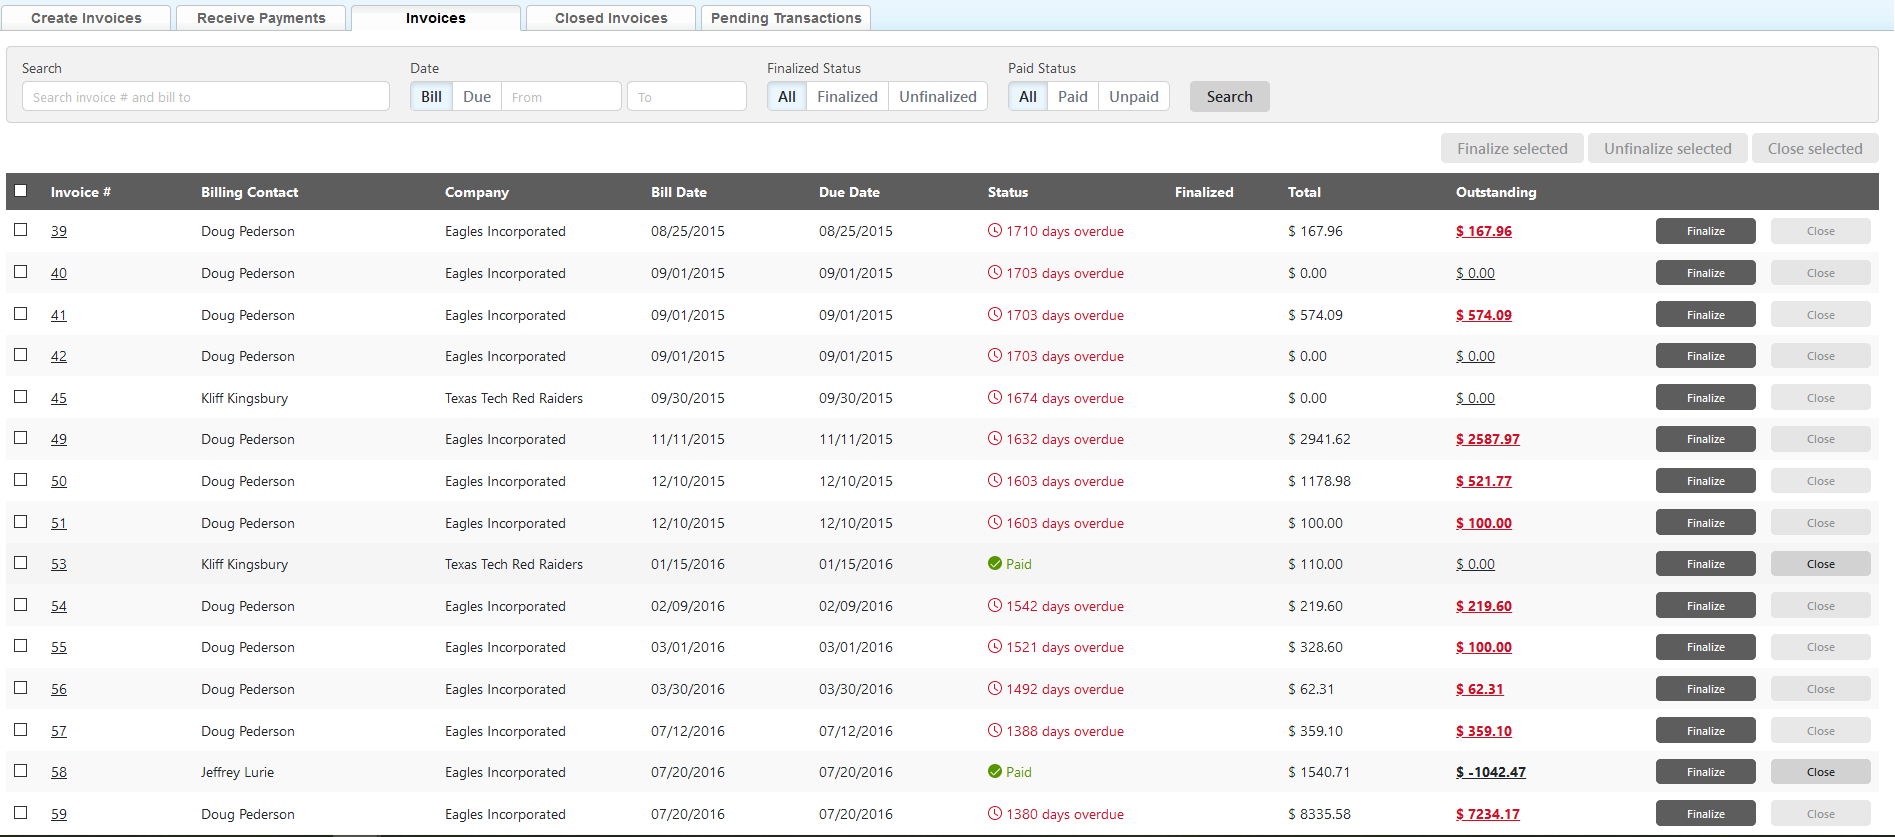The height and width of the screenshot is (837, 1895).
Task: Close the paid invoice 53
Action: [x=1820, y=564]
